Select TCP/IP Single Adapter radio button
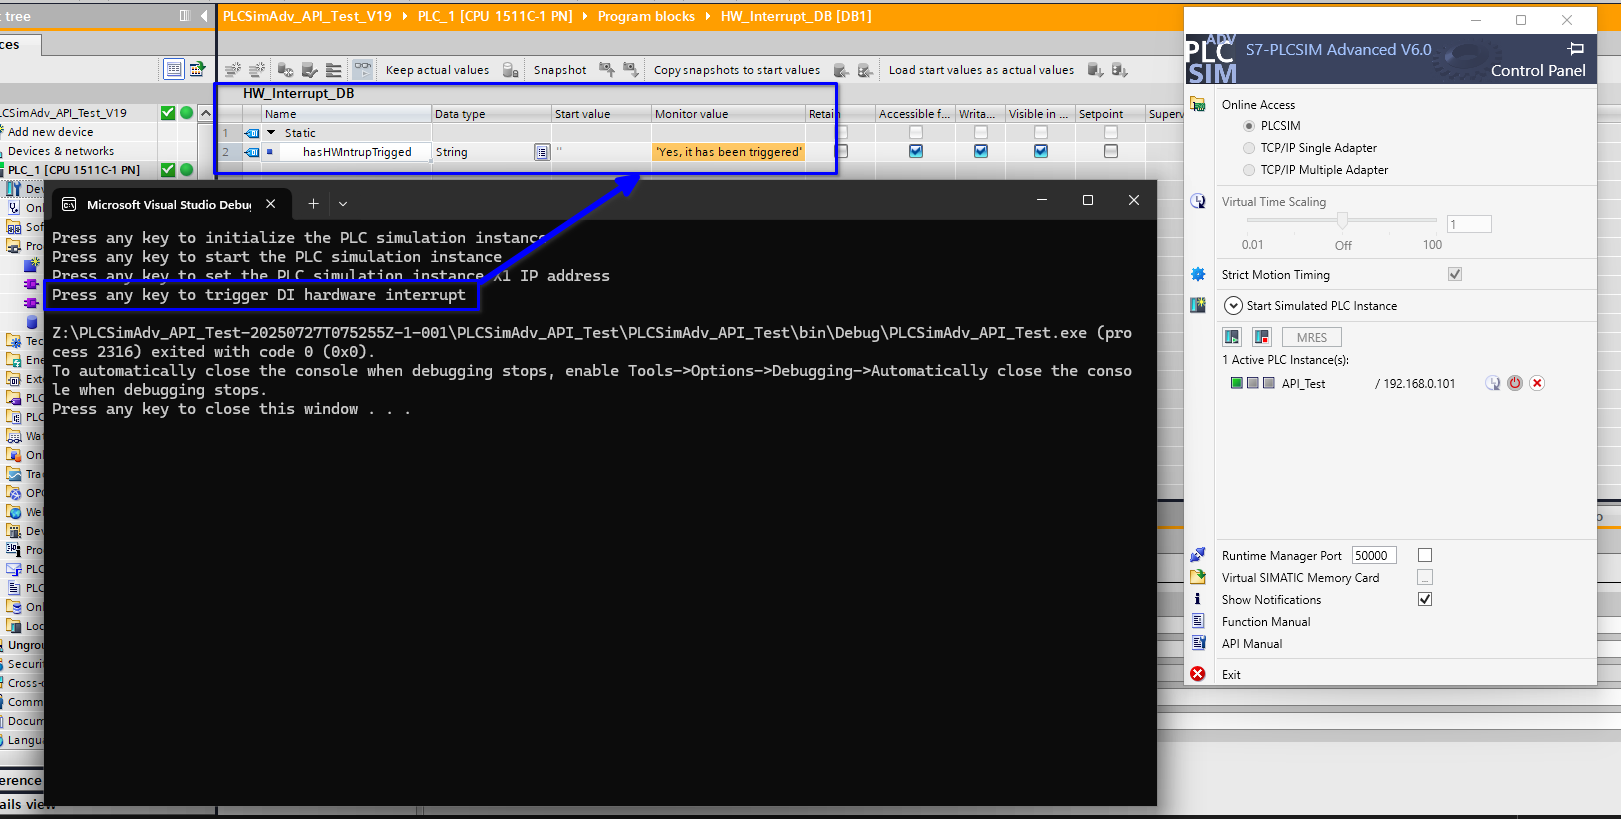 [1248, 148]
